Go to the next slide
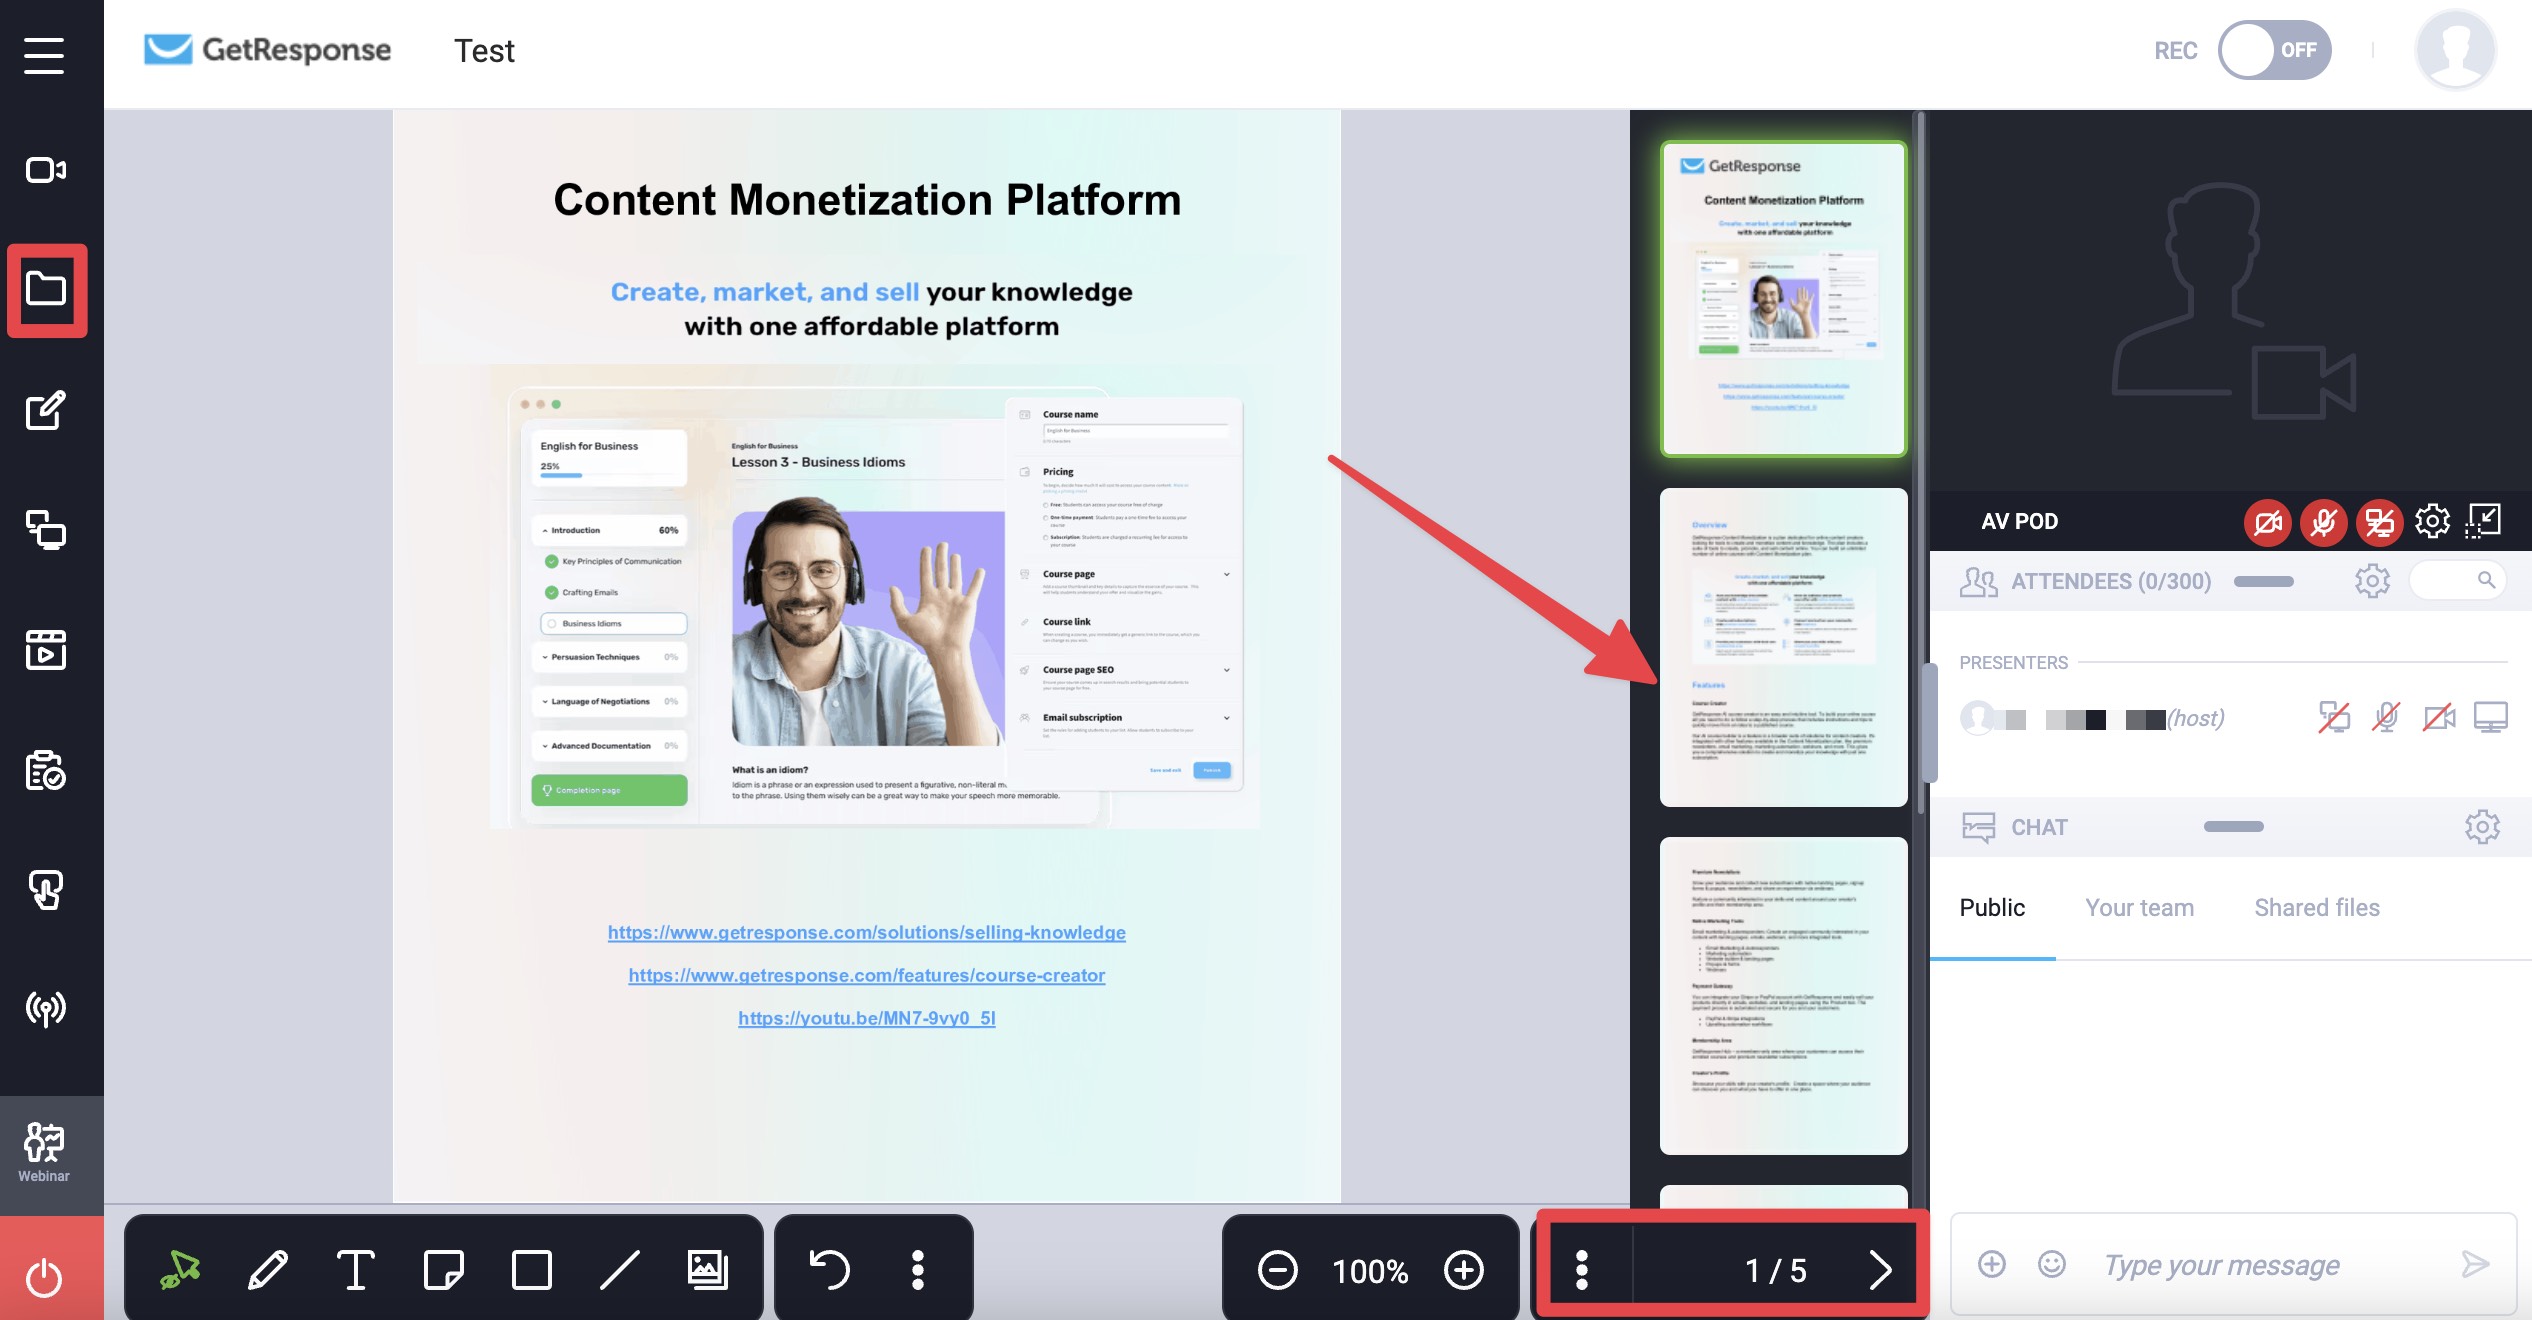This screenshot has width=2532, height=1320. coord(1880,1270)
